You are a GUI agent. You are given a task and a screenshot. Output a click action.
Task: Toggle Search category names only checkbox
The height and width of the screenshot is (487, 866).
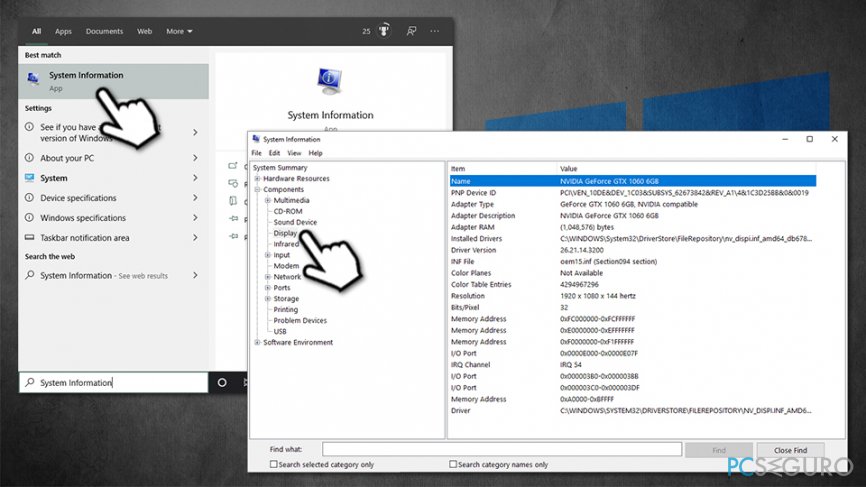[453, 464]
